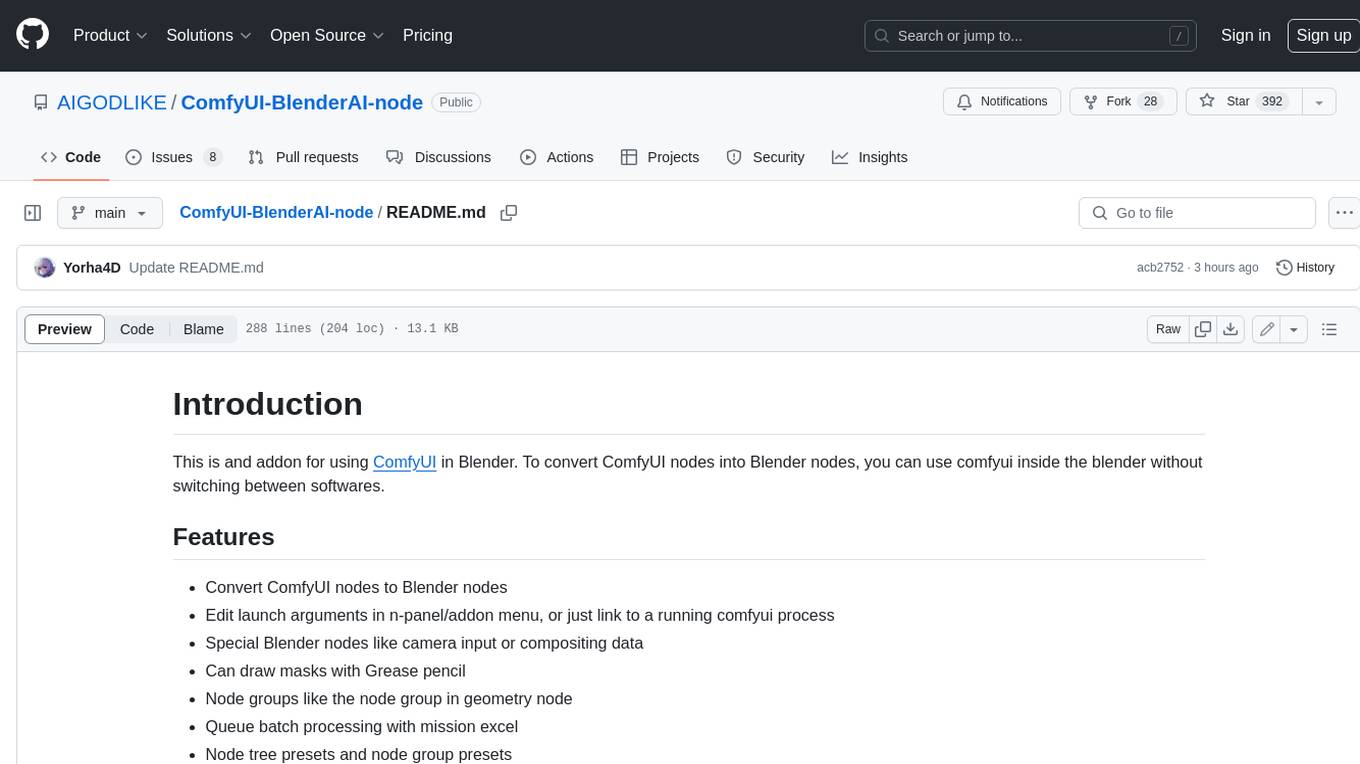
Task: Expand the Product menu
Action: coord(110,35)
